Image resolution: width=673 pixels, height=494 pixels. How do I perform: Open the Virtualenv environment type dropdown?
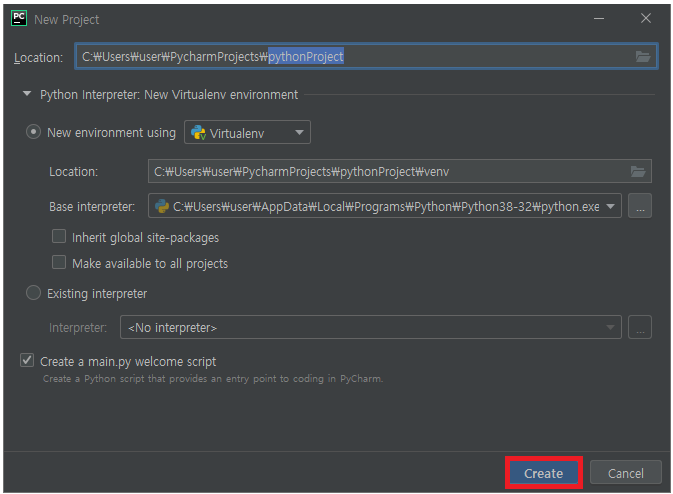247,132
